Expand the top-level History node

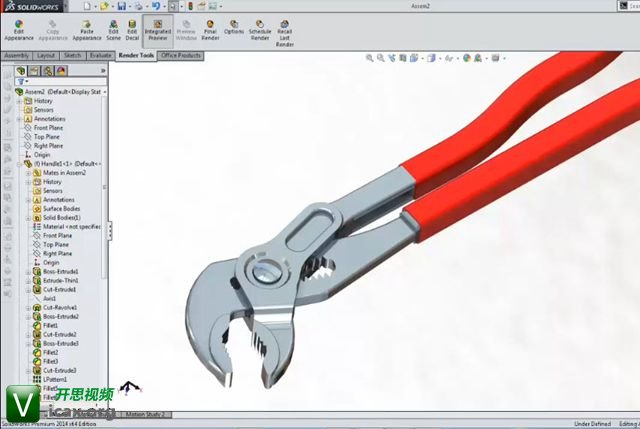pyautogui.click(x=19, y=101)
